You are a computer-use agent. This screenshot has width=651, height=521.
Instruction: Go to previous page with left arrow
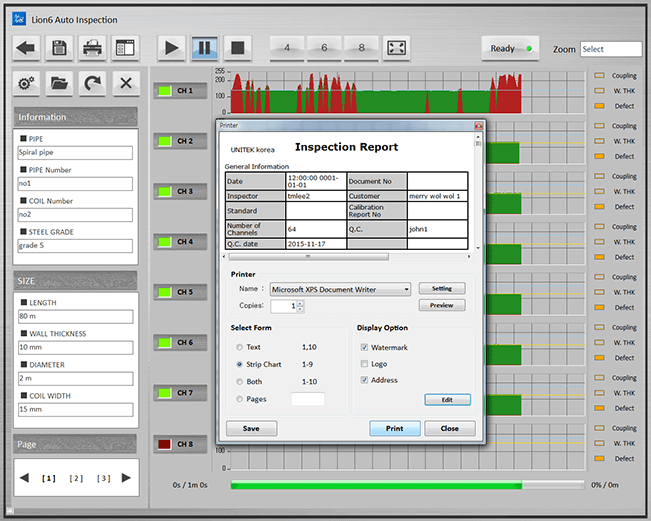coord(24,478)
